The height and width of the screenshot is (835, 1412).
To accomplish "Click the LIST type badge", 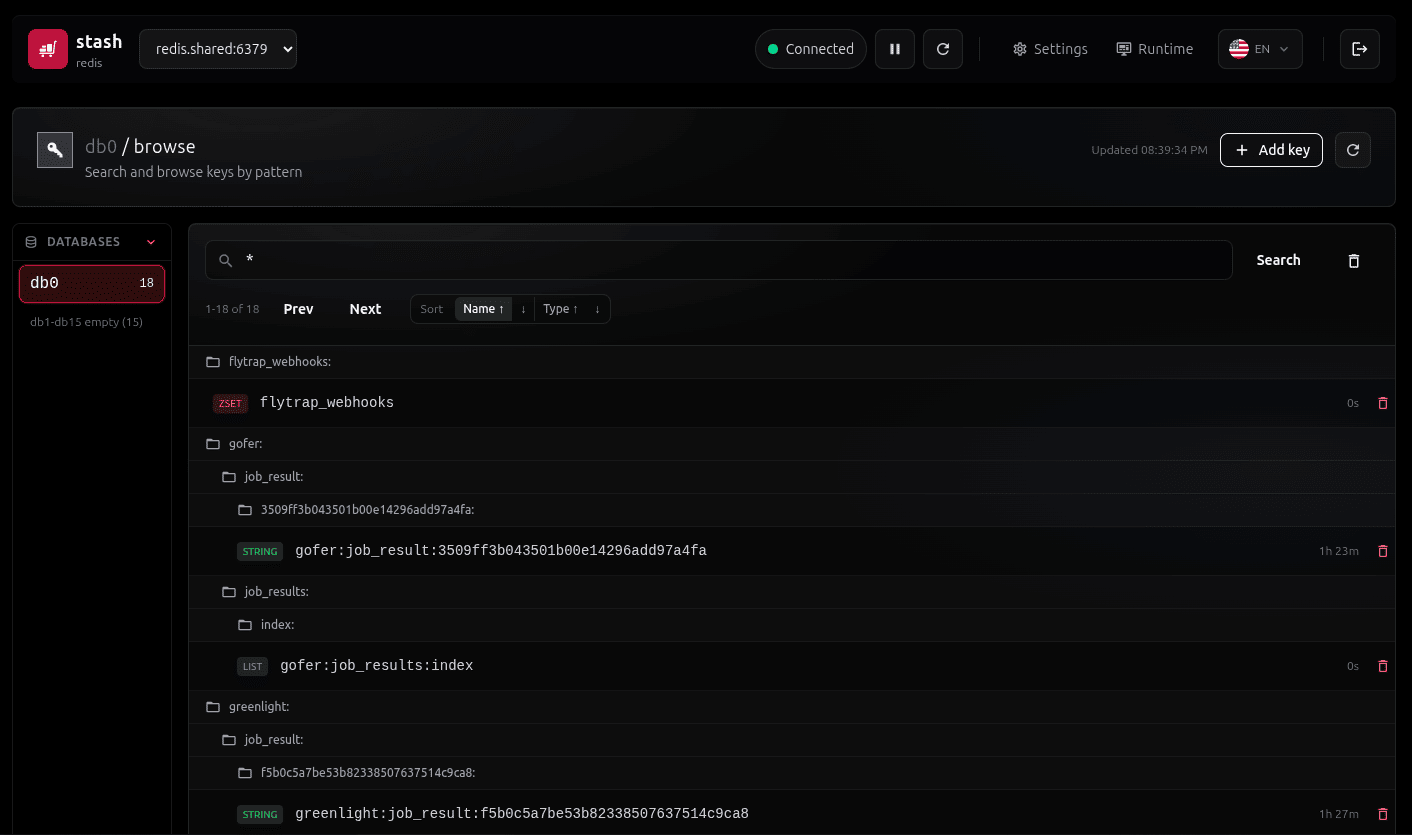I will coord(252,666).
